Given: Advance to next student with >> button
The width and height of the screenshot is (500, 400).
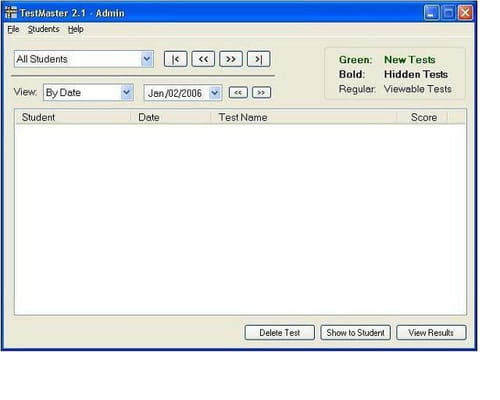Looking at the screenshot, I should point(231,59).
